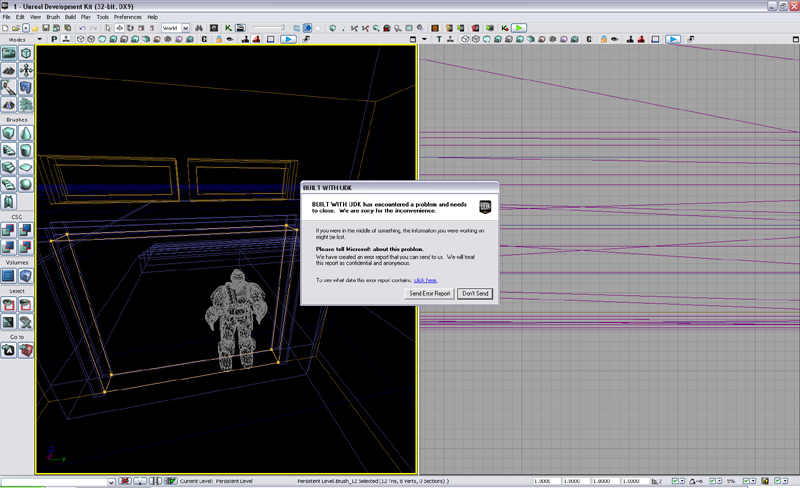Click the Don't Send button
This screenshot has width=800, height=488.
pos(475,294)
